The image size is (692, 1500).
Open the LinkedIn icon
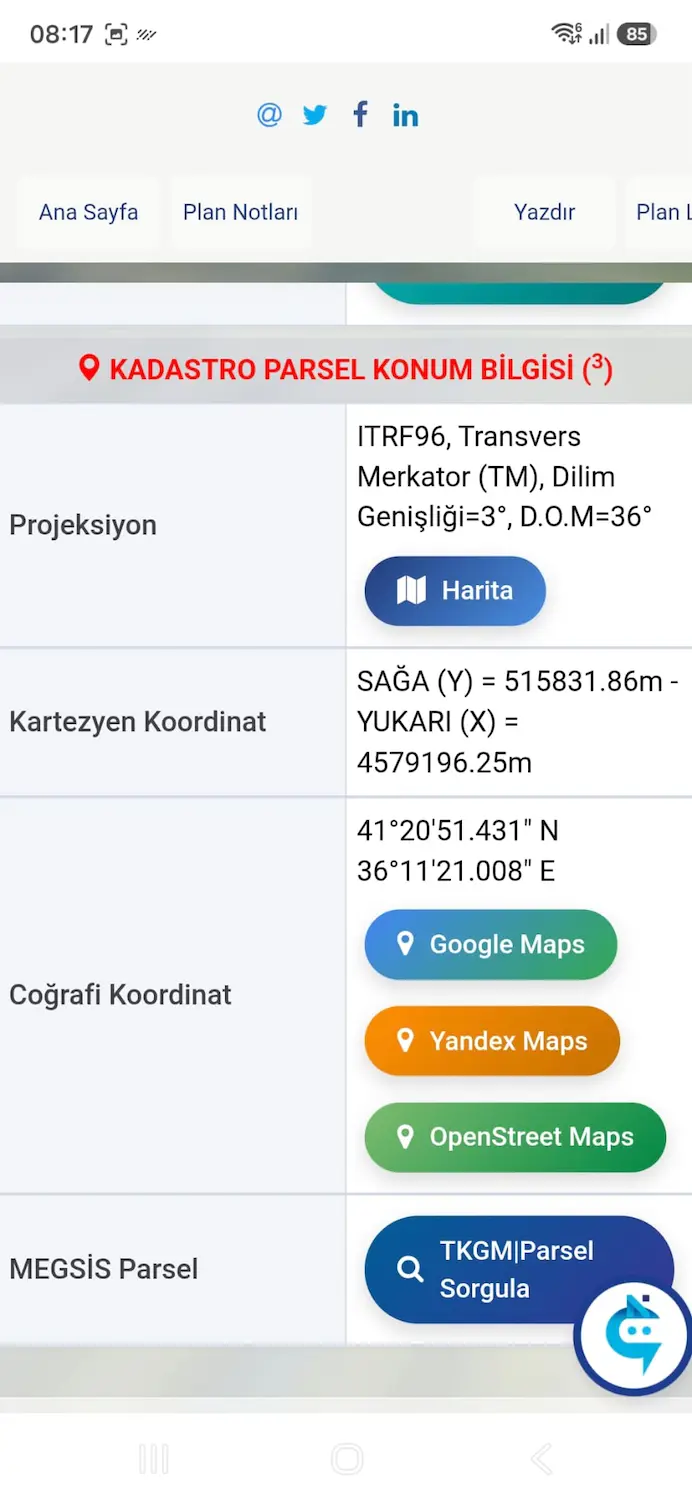click(x=405, y=115)
